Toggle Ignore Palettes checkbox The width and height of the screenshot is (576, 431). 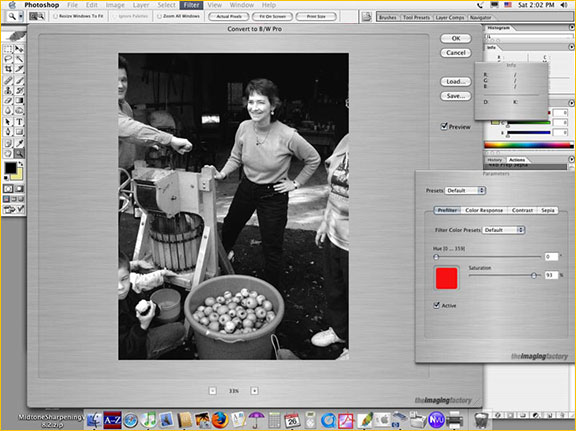pyautogui.click(x=114, y=17)
